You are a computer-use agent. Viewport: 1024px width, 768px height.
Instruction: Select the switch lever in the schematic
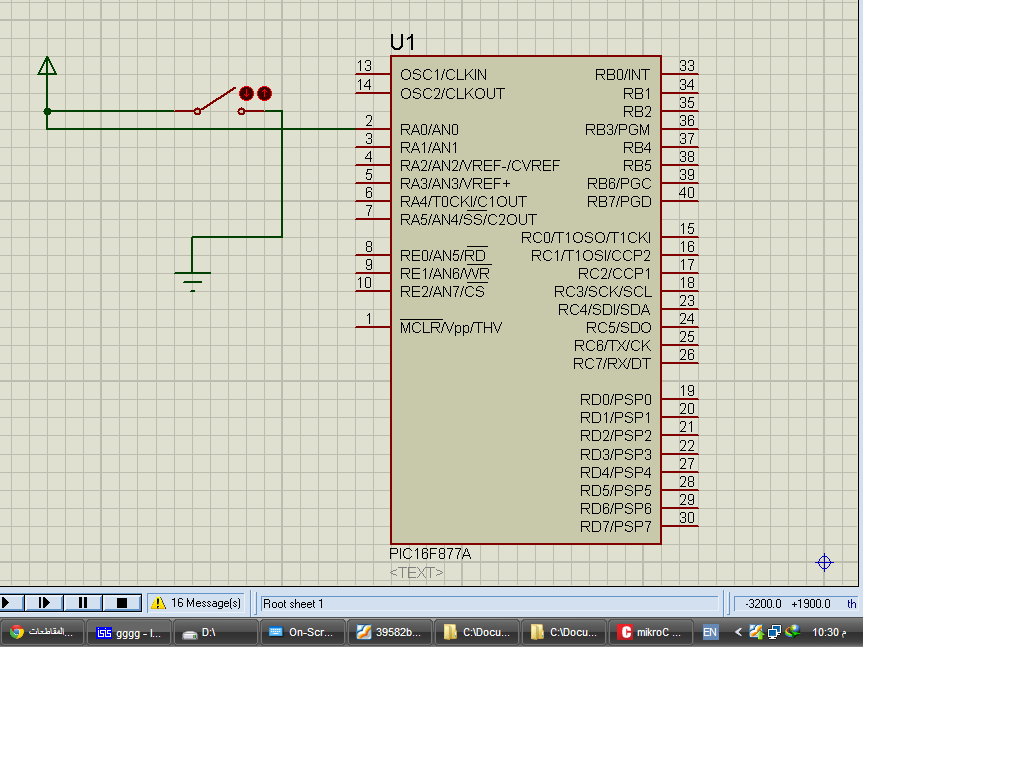pos(216,100)
